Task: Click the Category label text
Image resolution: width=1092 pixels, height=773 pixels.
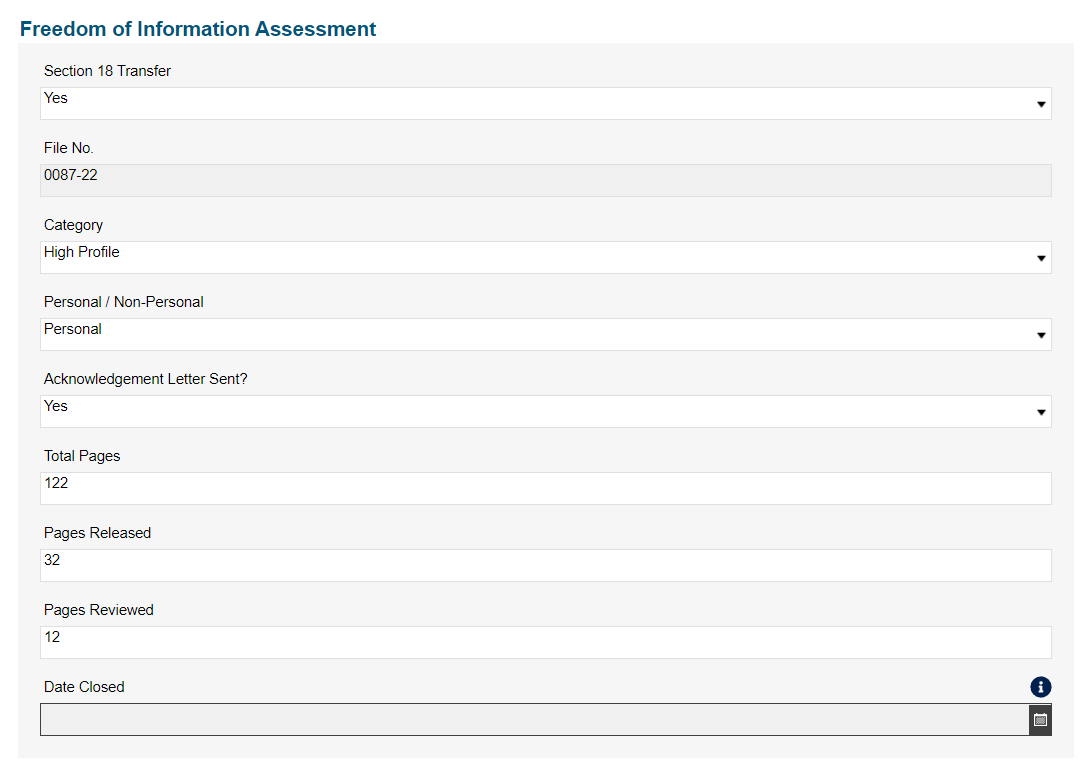Action: click(x=73, y=225)
